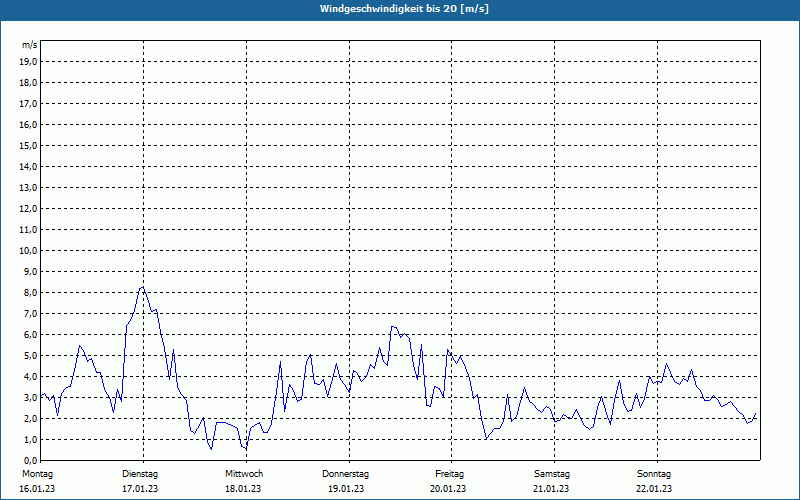
Task: Click the 2,0 y-axis label
Action: 30,418
